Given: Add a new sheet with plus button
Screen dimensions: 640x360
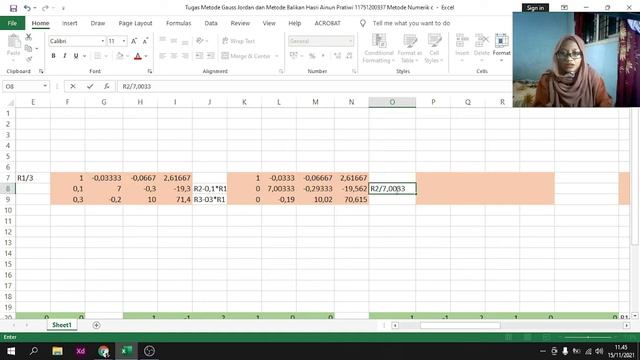Looking at the screenshot, I should pyautogui.click(x=96, y=325).
